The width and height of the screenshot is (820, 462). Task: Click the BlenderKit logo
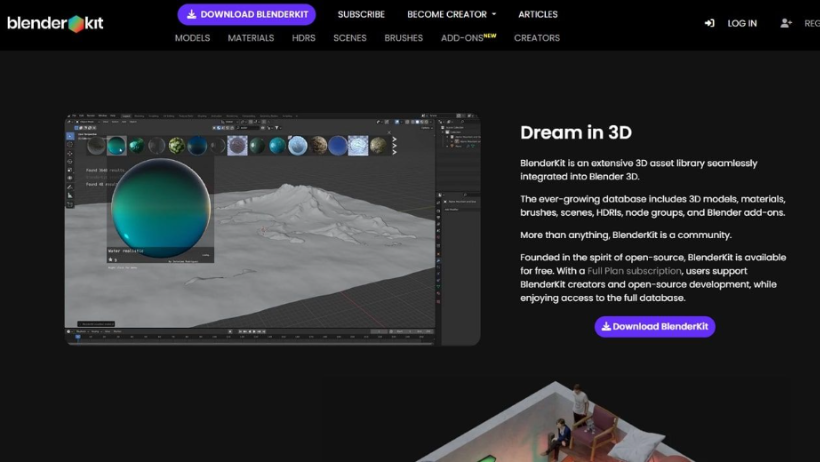55,24
